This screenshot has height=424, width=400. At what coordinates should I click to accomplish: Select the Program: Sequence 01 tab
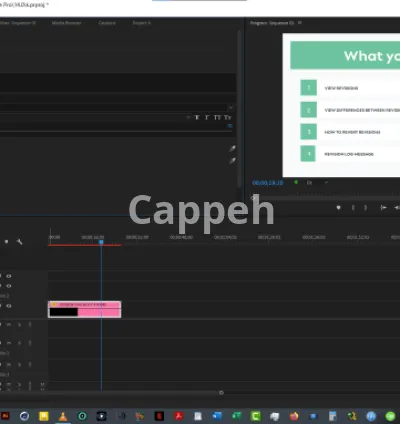coord(272,23)
